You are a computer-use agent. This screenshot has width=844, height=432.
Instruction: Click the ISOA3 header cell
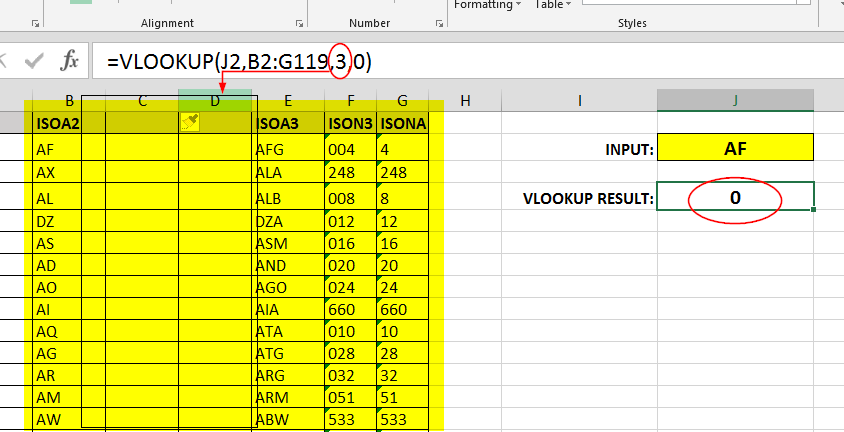(x=288, y=123)
